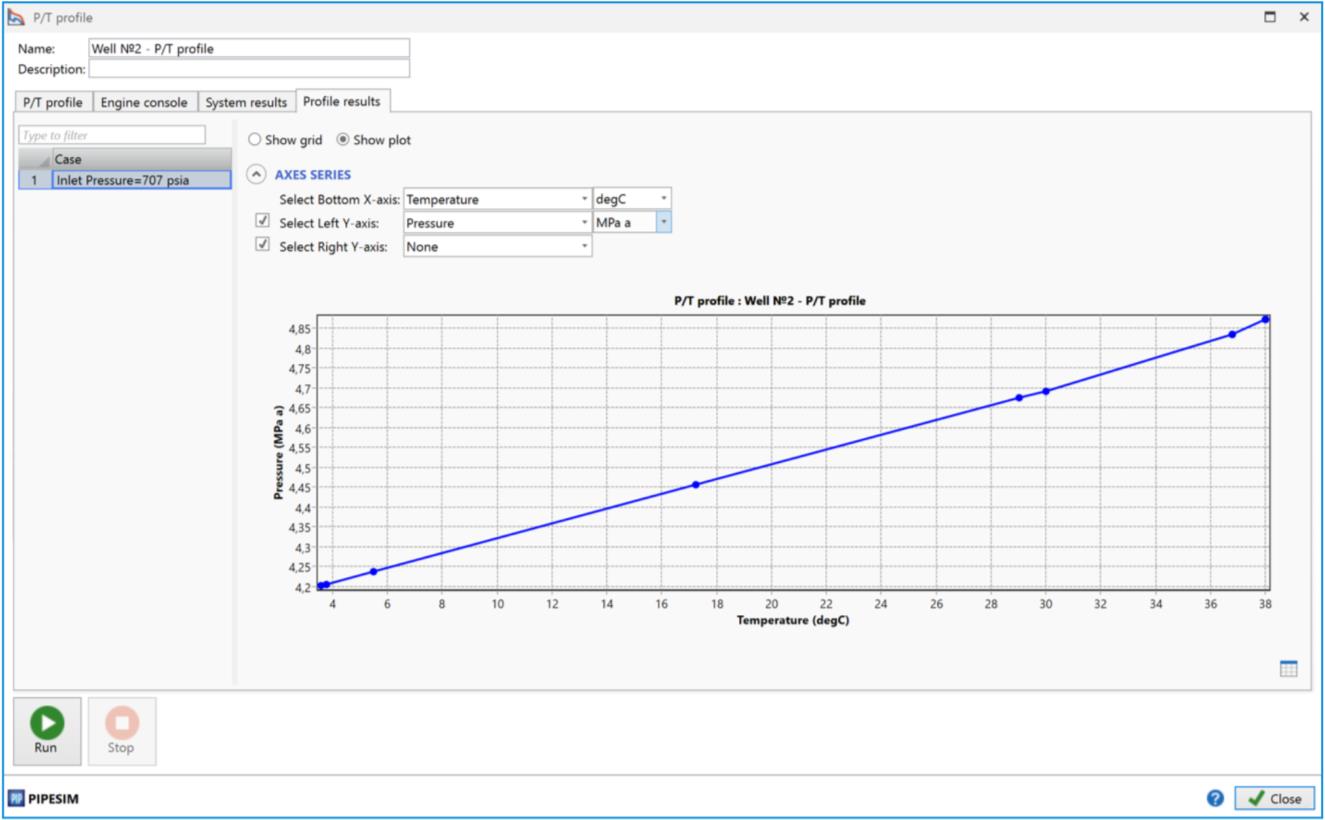Switch to the System results tab
Screen dimensions: 1325x820
(x=246, y=102)
